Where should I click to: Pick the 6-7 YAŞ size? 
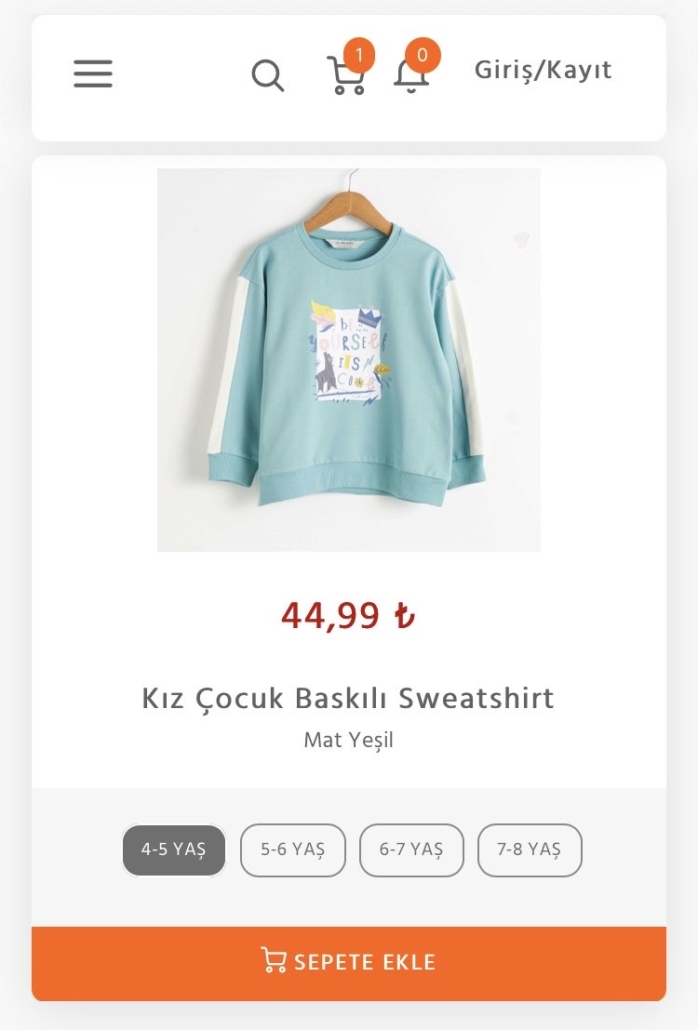(411, 850)
